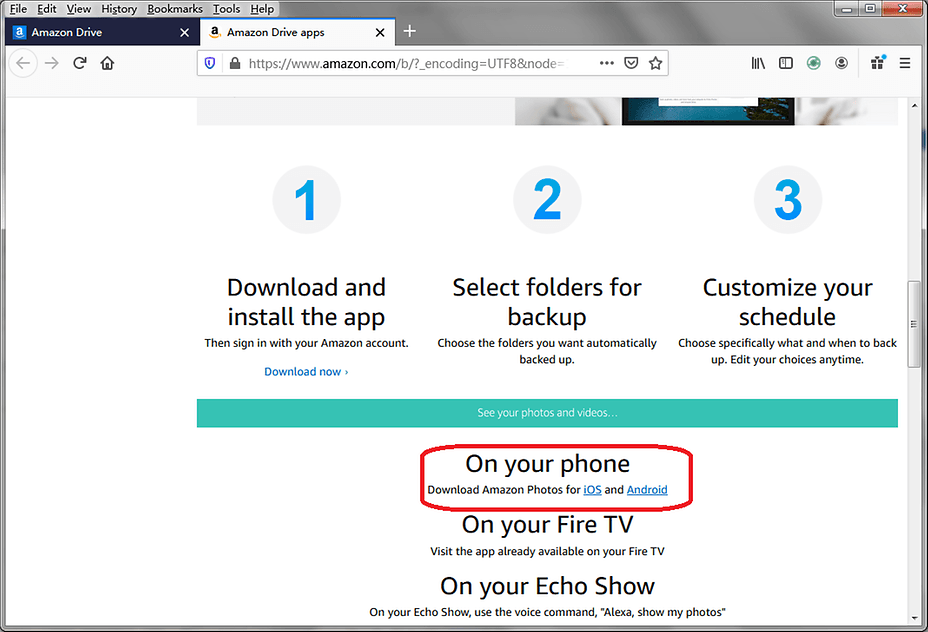The width and height of the screenshot is (928, 632).
Task: Minimize the Firefox window
Action: pos(847,9)
